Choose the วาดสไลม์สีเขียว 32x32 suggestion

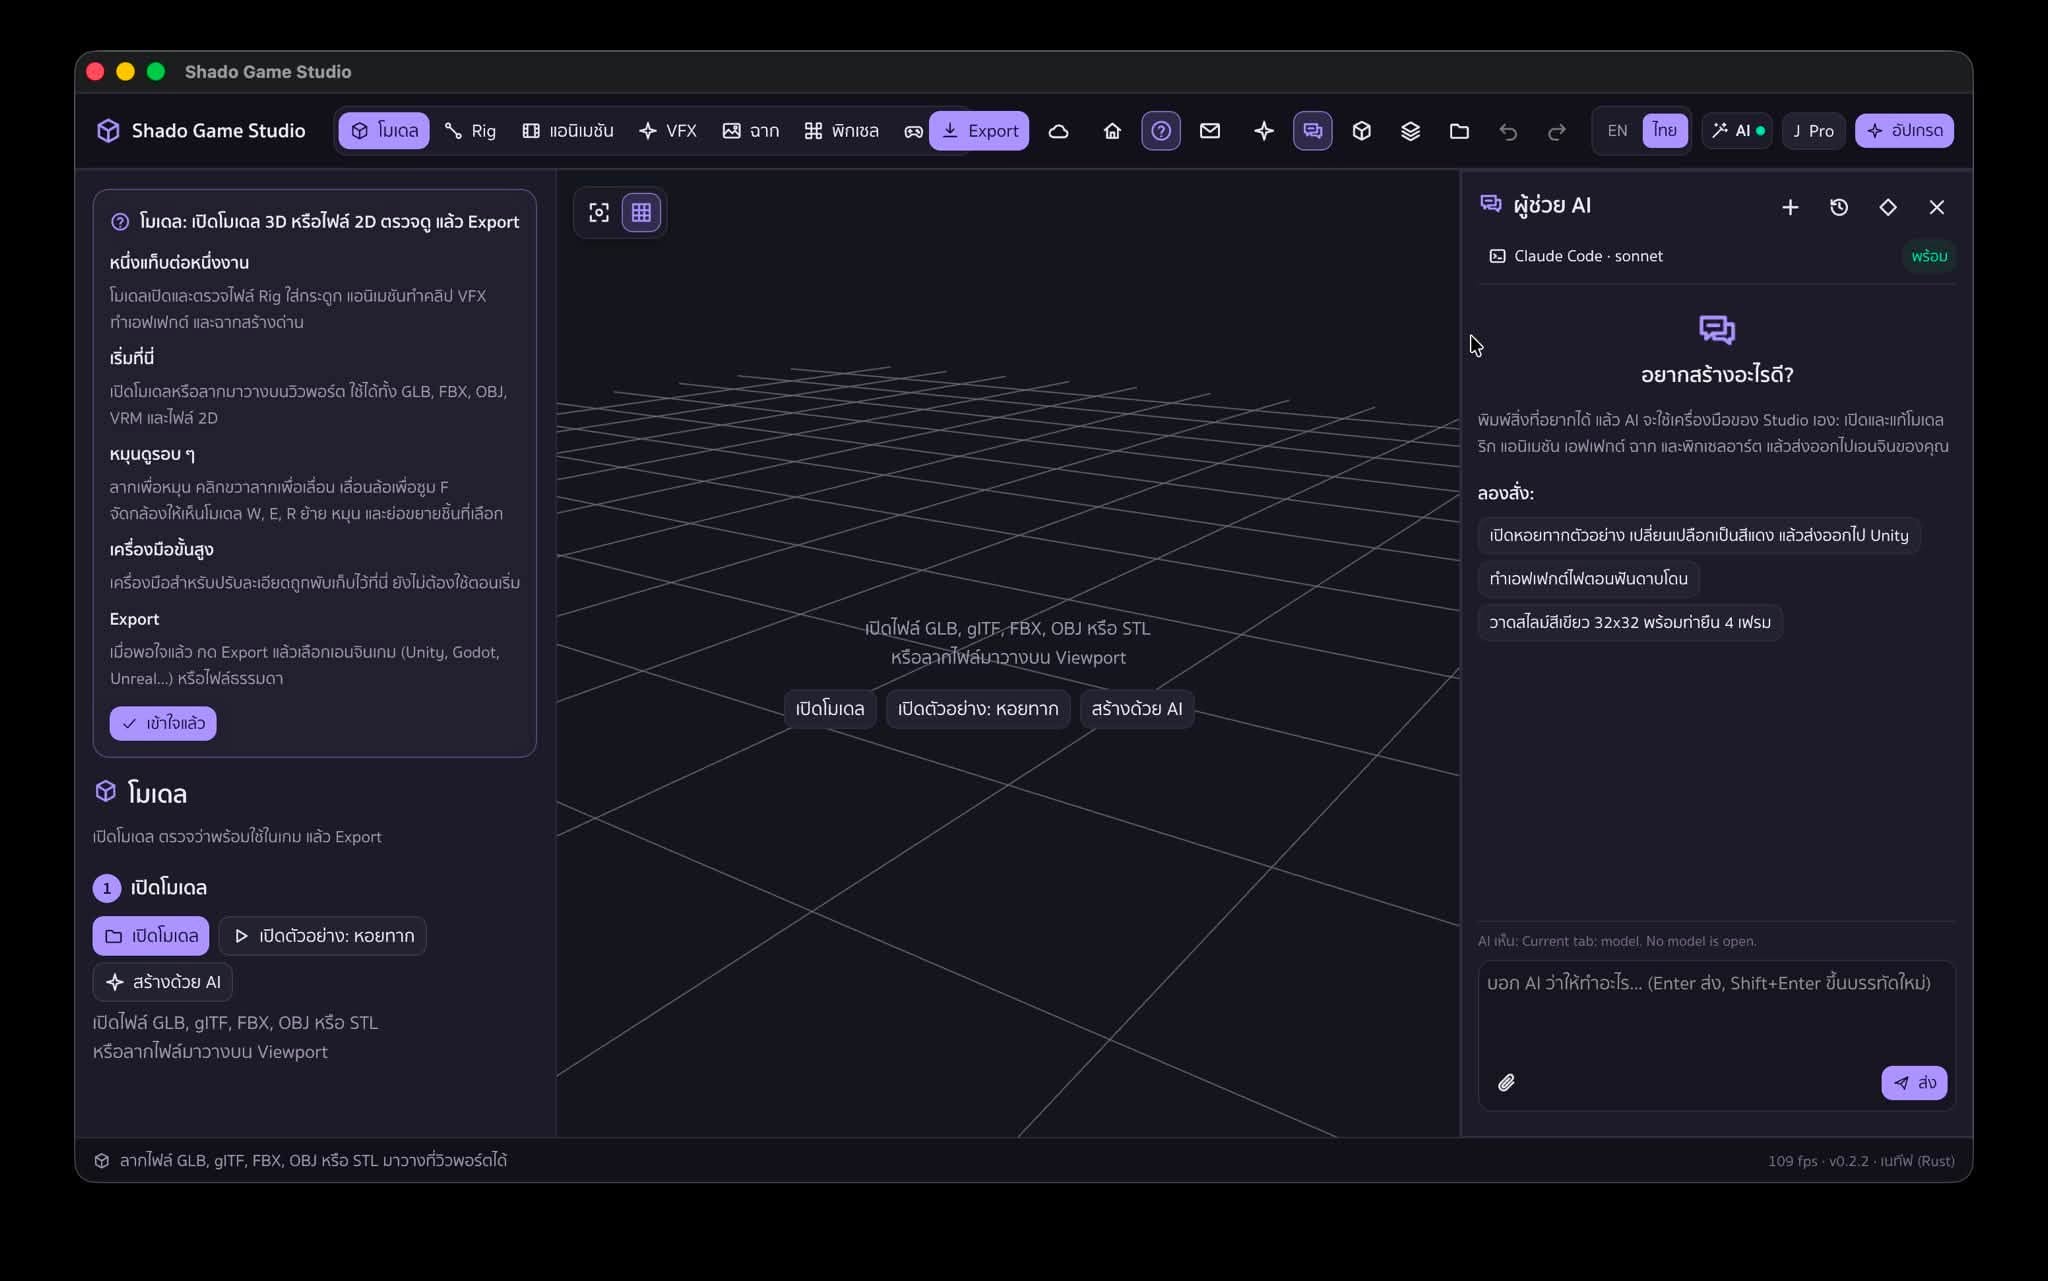1630,622
